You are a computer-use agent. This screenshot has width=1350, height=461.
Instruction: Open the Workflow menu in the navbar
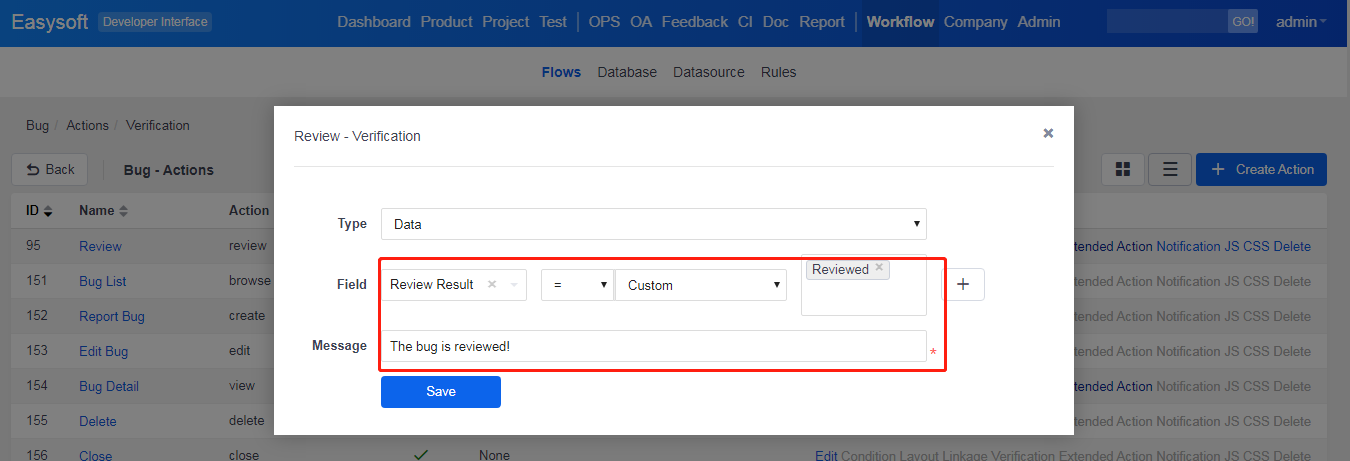coord(900,22)
